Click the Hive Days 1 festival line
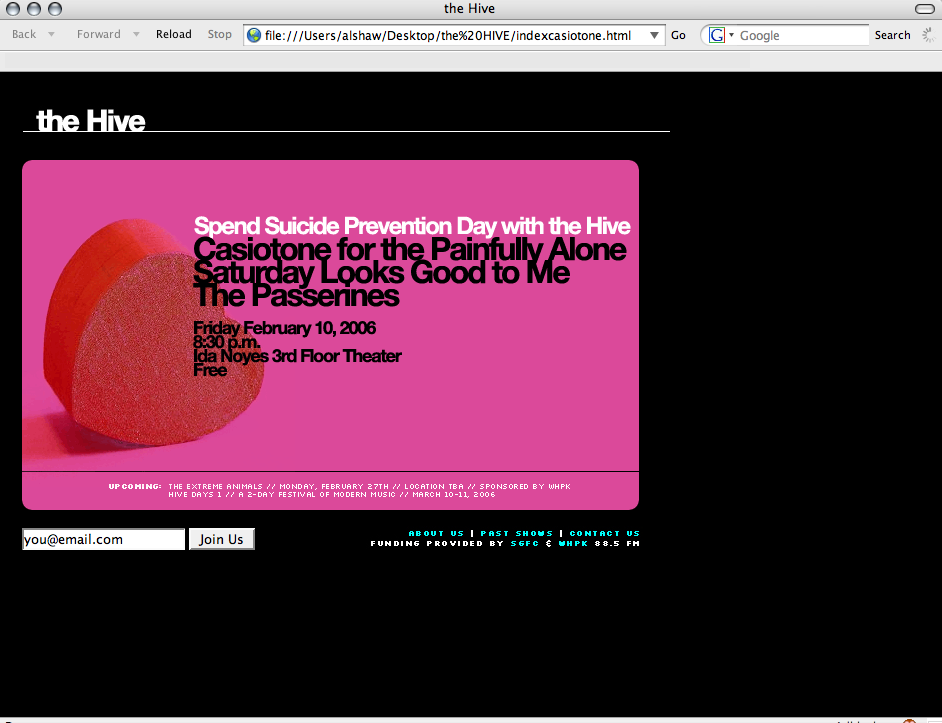Viewport: 942px width, 723px height. (x=332, y=495)
